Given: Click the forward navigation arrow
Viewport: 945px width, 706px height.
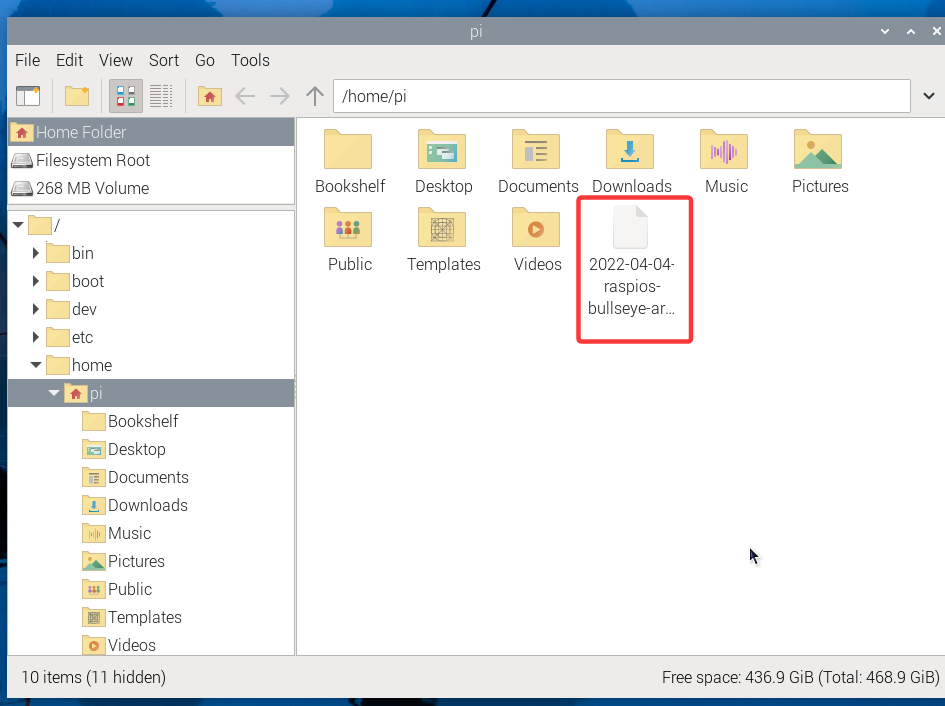Looking at the screenshot, I should (280, 96).
